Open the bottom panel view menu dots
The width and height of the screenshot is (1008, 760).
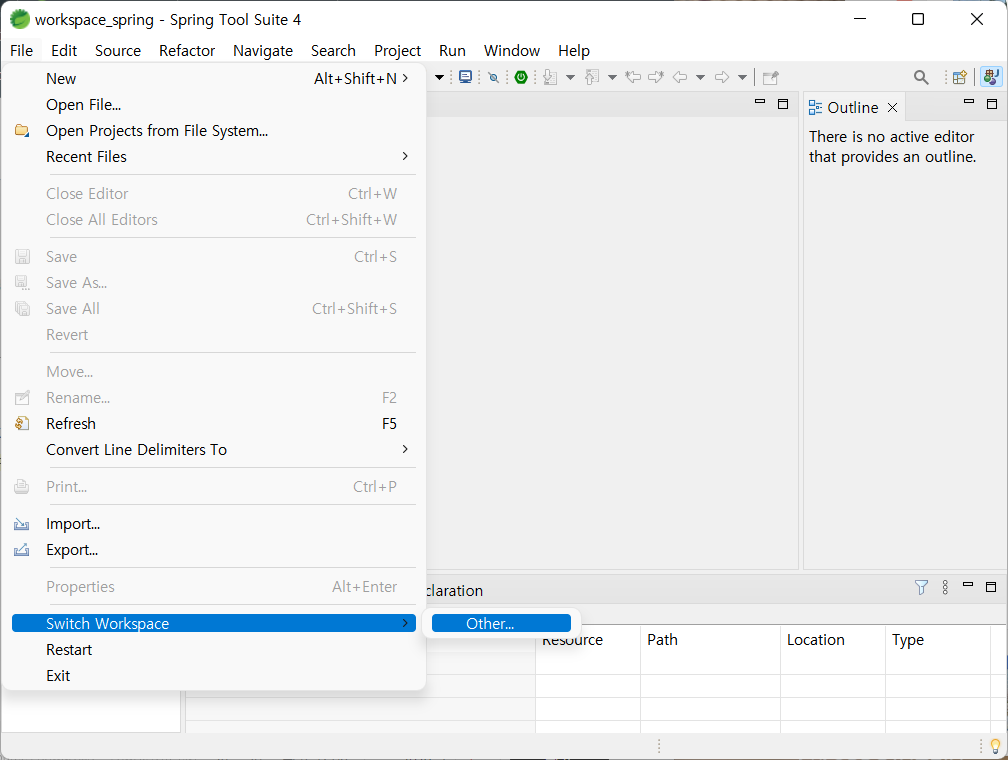click(x=945, y=587)
